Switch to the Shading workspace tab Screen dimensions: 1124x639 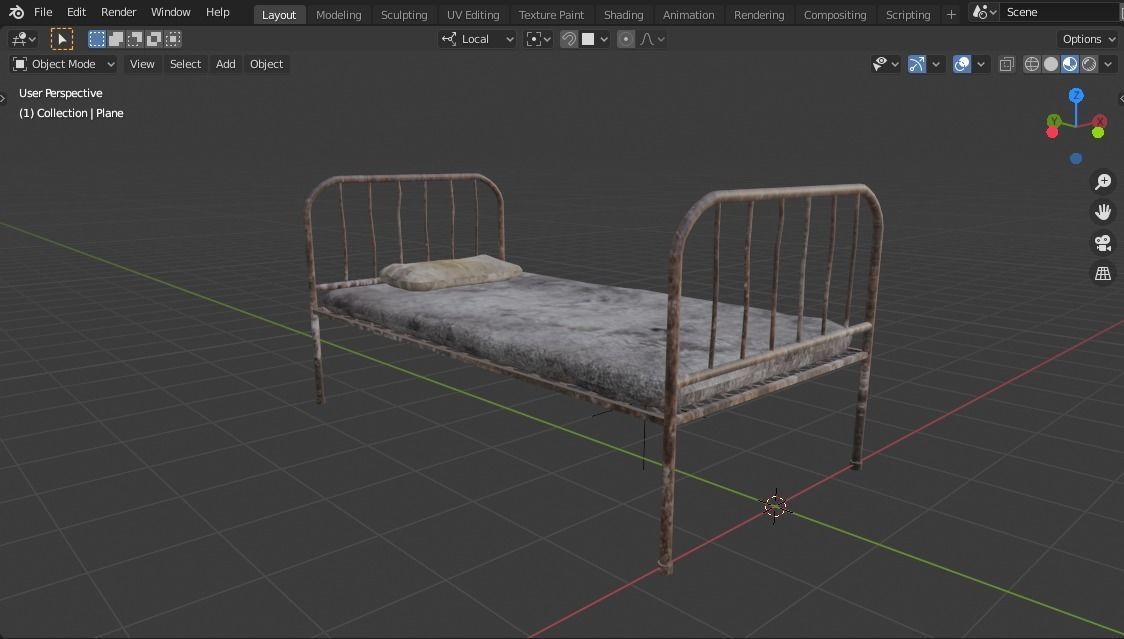623,14
